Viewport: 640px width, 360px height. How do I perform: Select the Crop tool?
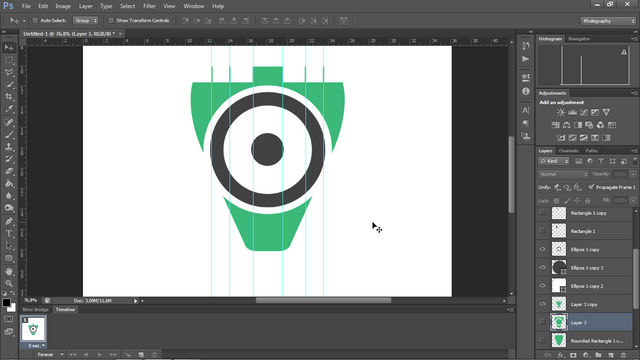[x=9, y=97]
